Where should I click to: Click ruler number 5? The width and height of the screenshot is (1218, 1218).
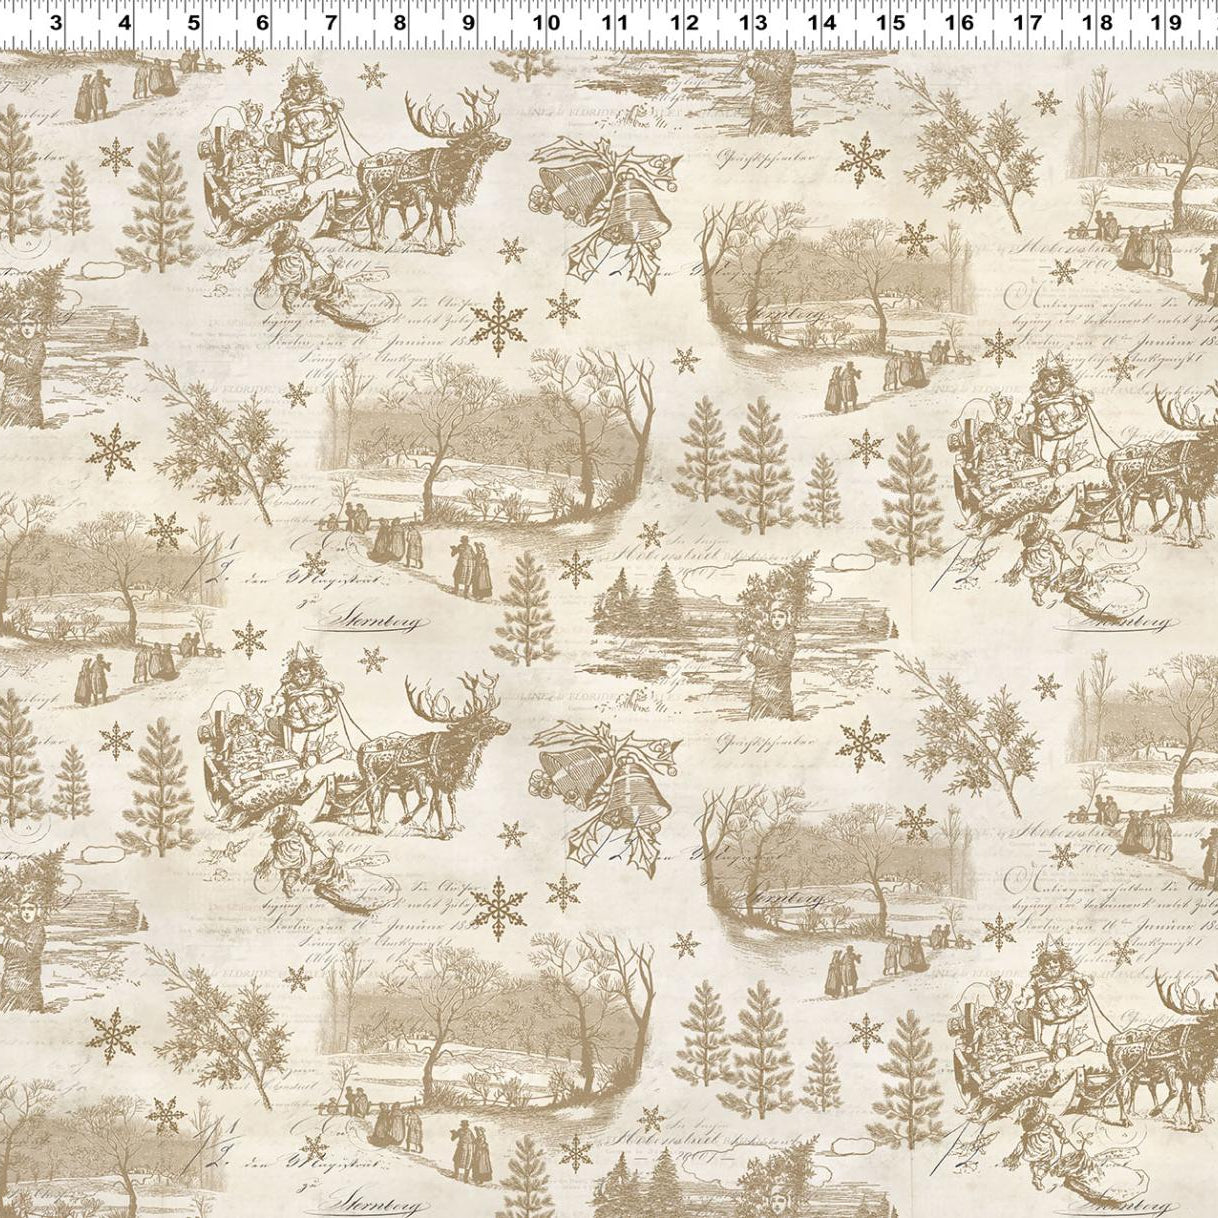click(193, 22)
